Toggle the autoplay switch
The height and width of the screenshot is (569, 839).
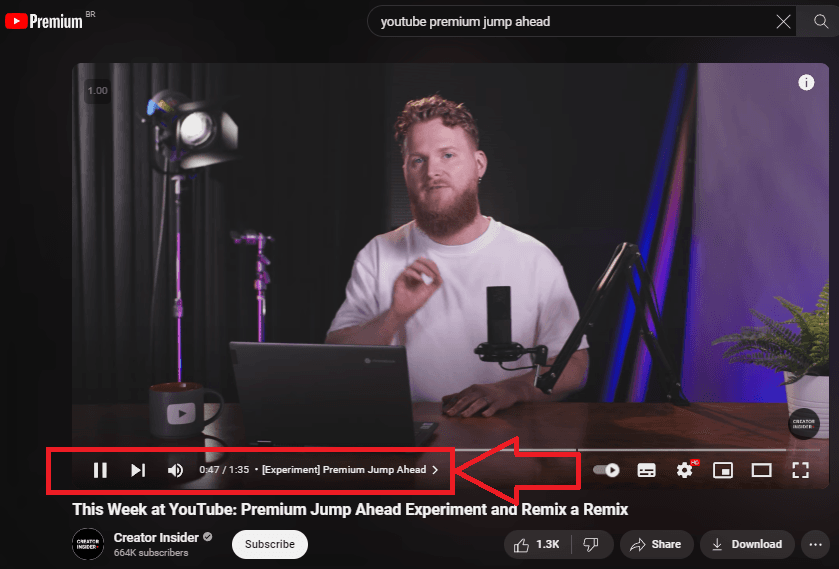tap(606, 470)
